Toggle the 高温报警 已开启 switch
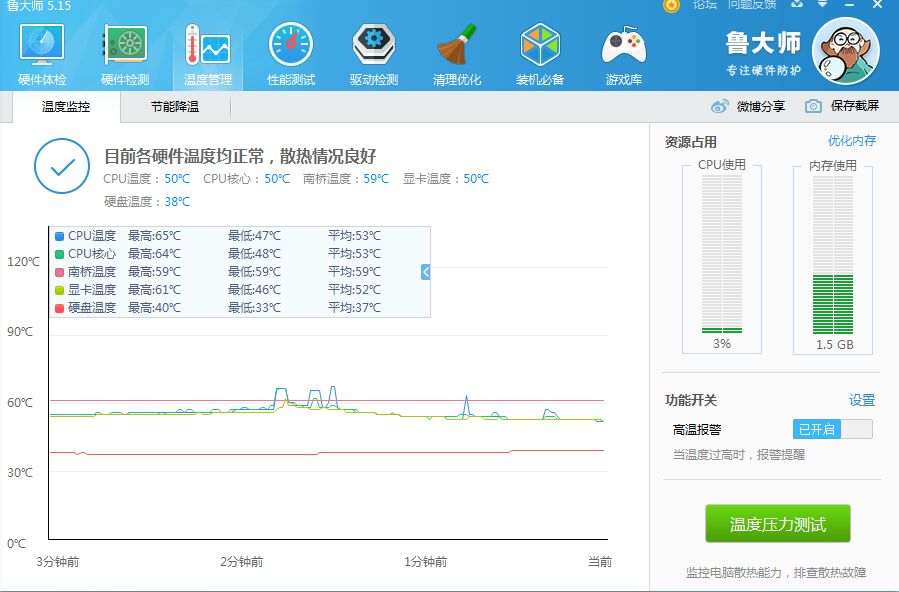899x592 pixels. click(x=833, y=429)
